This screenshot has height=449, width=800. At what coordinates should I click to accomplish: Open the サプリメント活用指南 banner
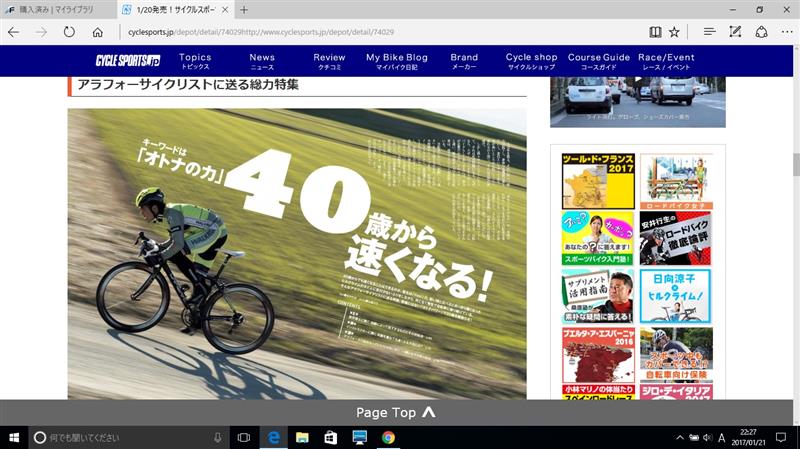coord(598,296)
